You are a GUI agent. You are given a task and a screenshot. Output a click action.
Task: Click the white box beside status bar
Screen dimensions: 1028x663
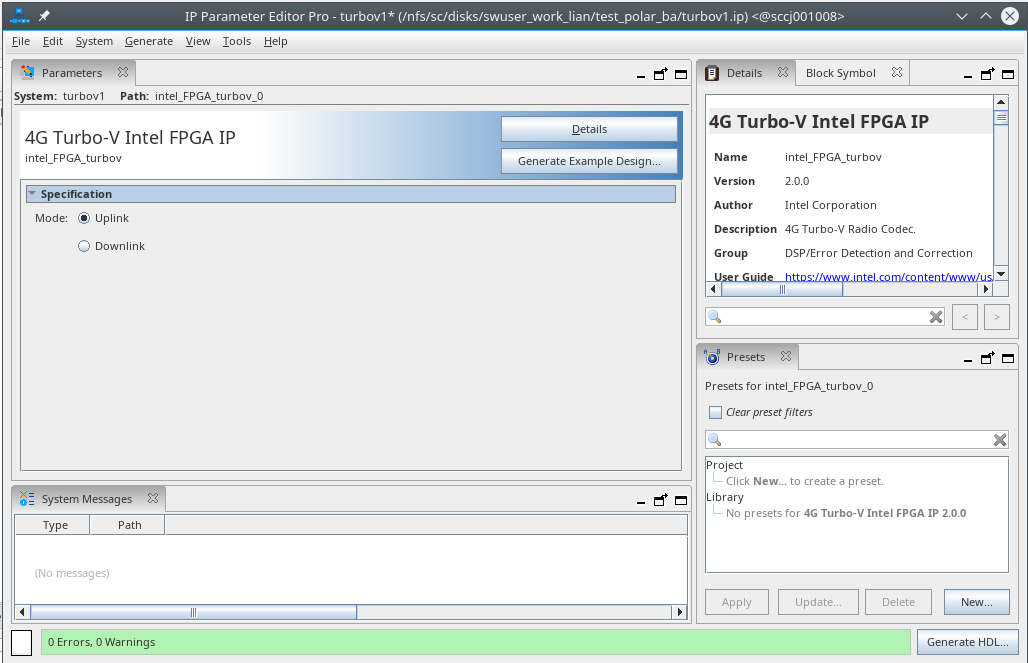(x=22, y=643)
